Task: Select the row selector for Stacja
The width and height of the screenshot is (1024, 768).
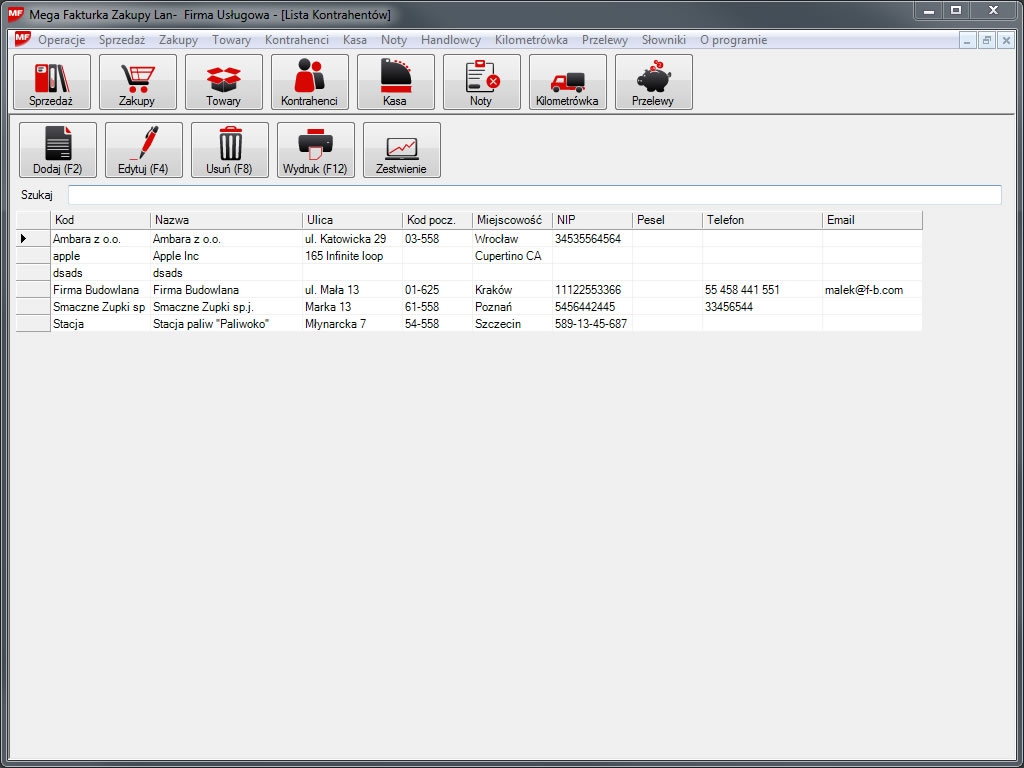Action: tap(33, 324)
